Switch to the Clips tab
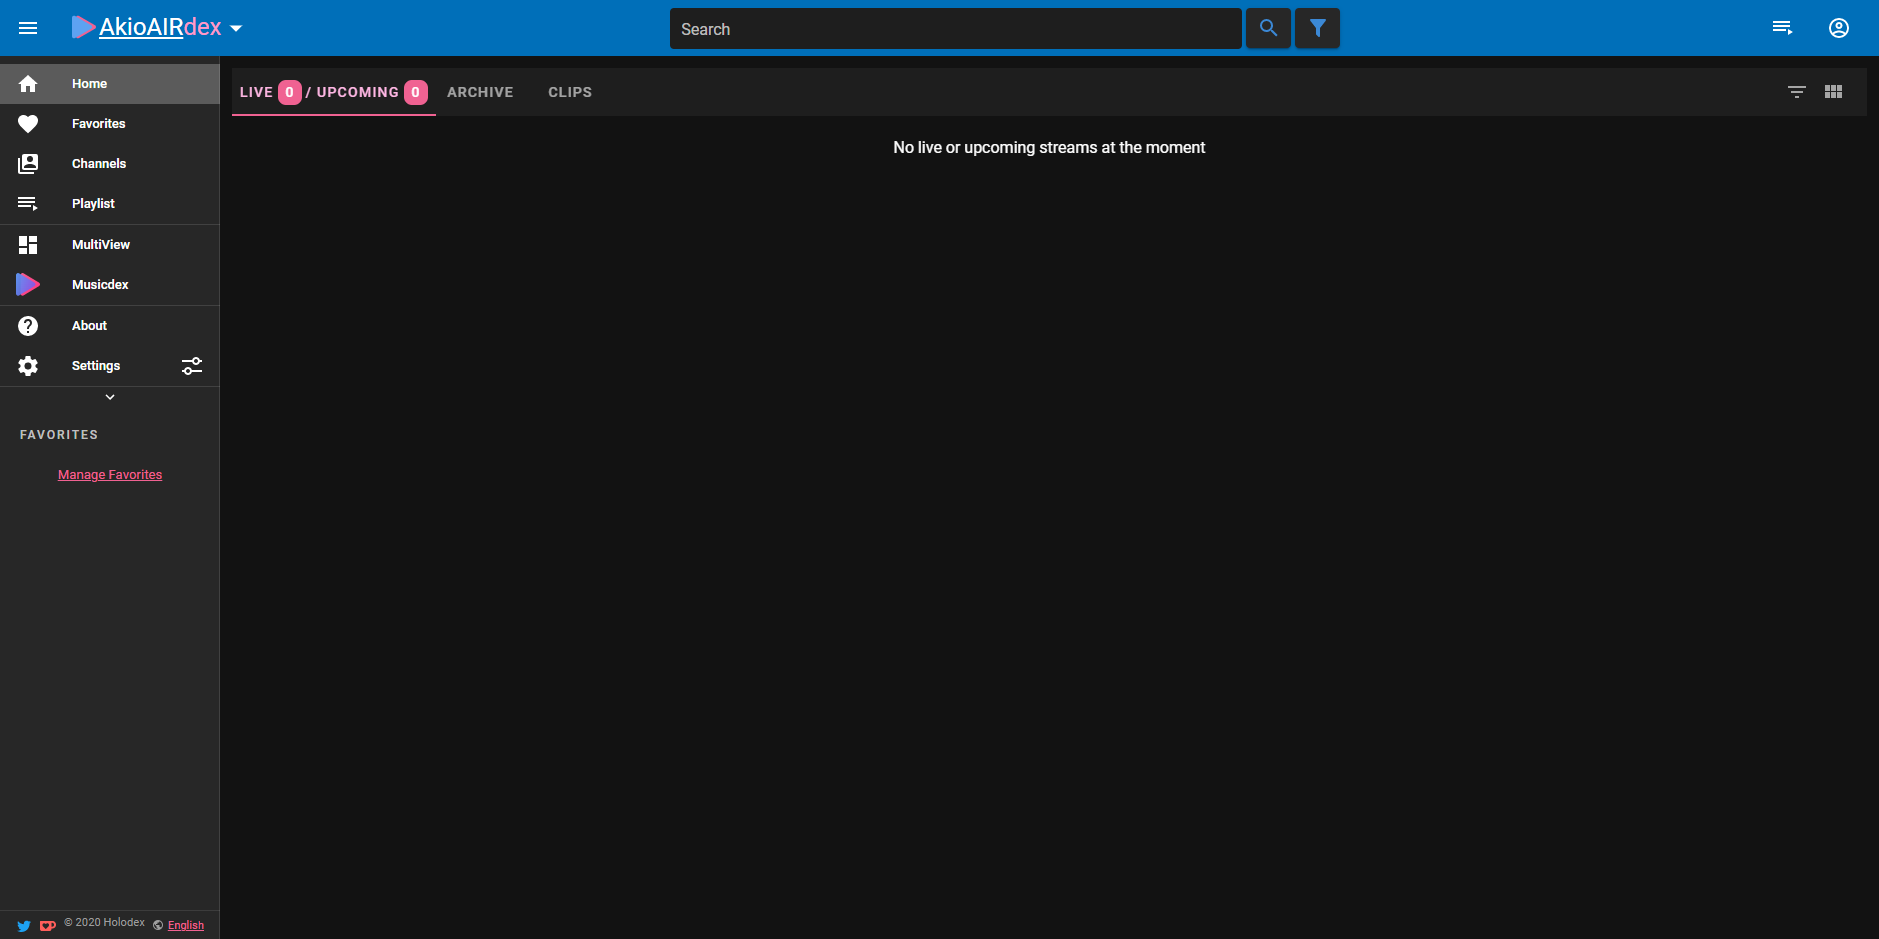 coord(570,92)
